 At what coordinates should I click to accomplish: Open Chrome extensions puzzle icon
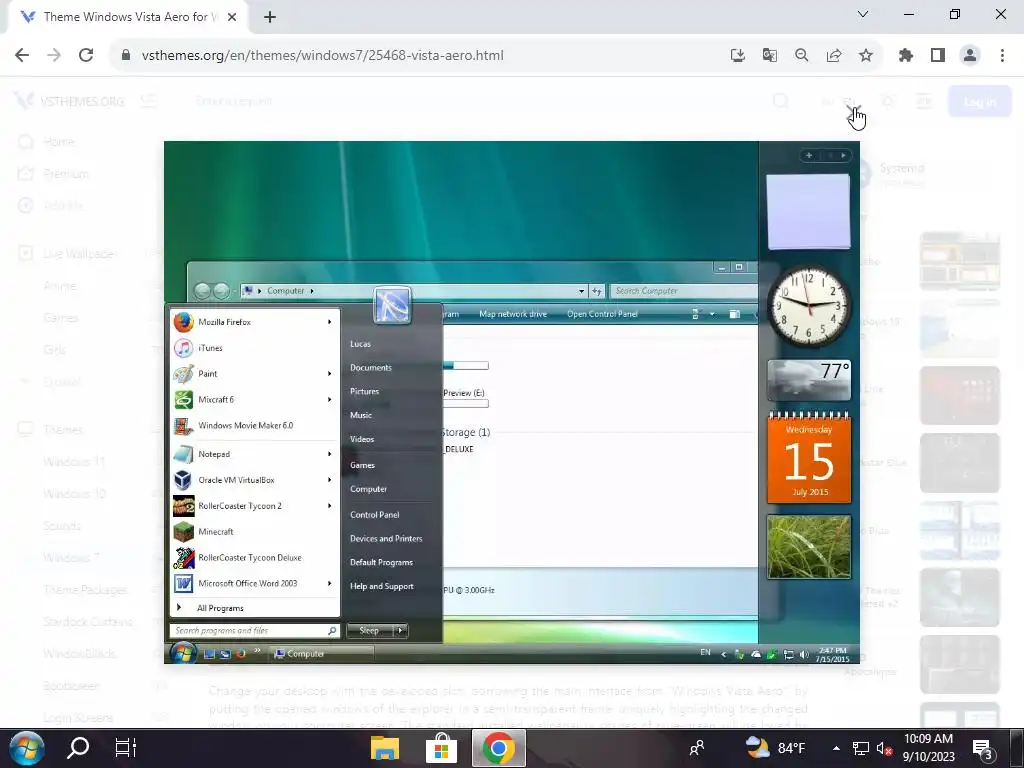click(906, 56)
